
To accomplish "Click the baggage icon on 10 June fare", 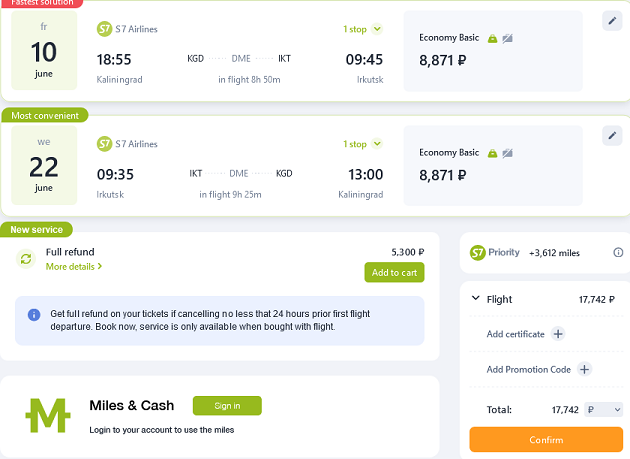I will (x=492, y=39).
